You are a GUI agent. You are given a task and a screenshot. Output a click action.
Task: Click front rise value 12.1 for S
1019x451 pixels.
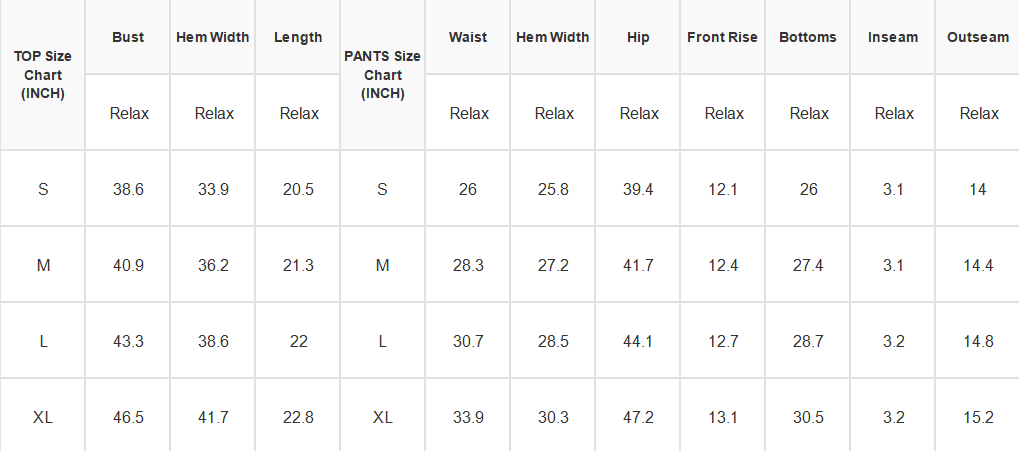coord(723,189)
